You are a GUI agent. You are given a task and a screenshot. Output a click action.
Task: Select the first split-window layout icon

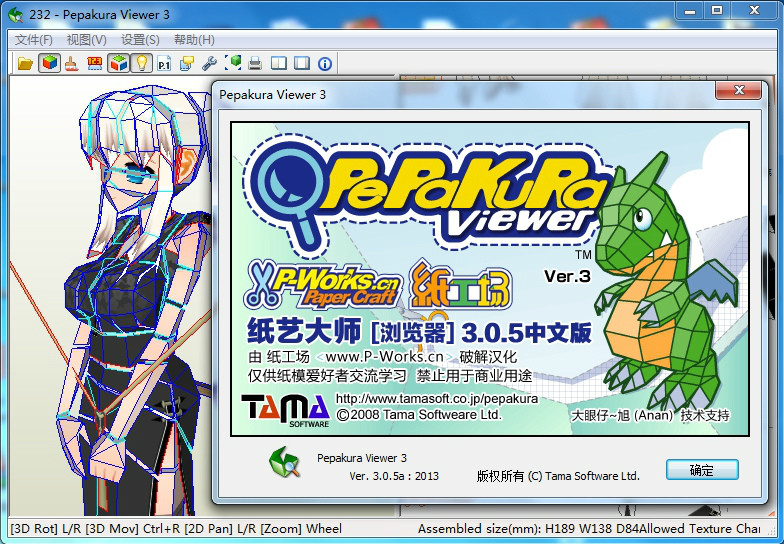[x=278, y=64]
